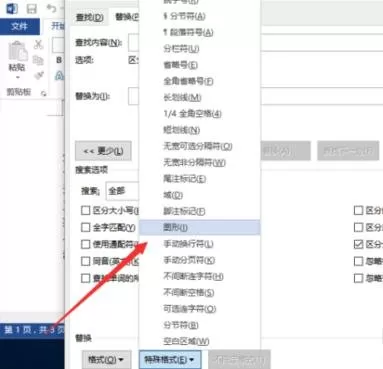Switch to the 查找(D) tab
This screenshot has width=383, height=369.
(x=89, y=17)
